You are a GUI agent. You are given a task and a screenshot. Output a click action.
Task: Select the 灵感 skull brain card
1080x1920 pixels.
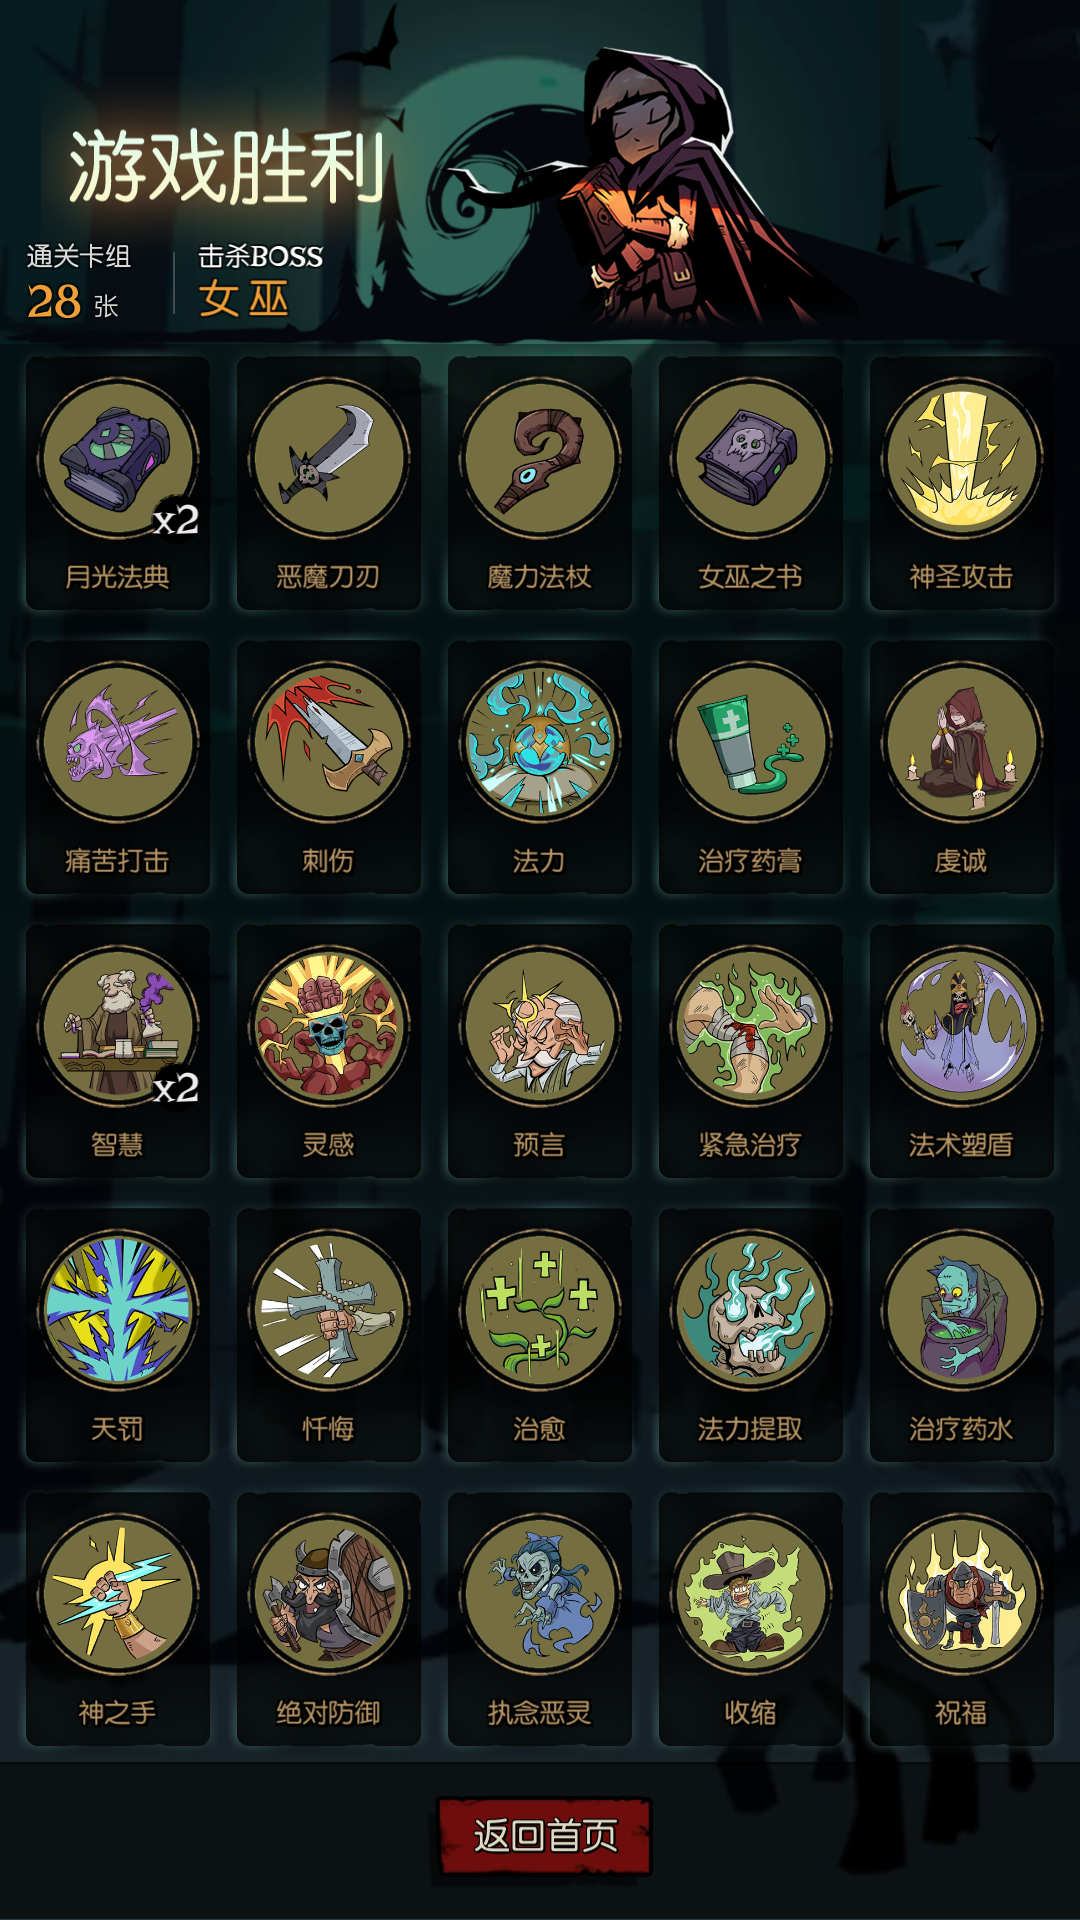click(329, 1051)
